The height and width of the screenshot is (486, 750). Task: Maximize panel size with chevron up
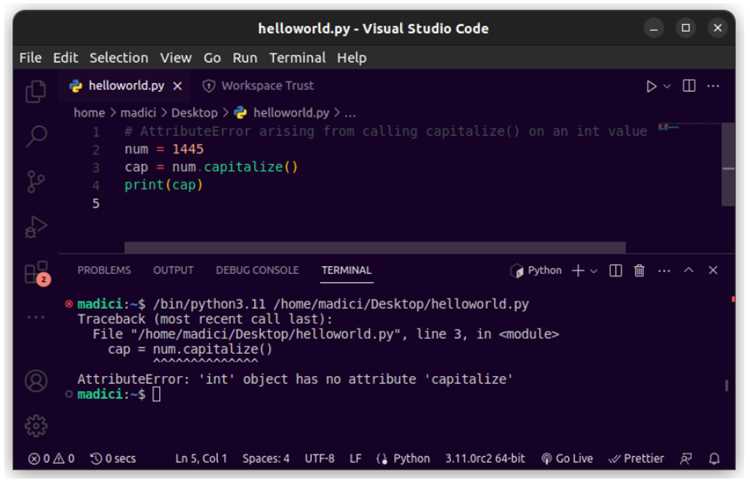click(x=688, y=270)
